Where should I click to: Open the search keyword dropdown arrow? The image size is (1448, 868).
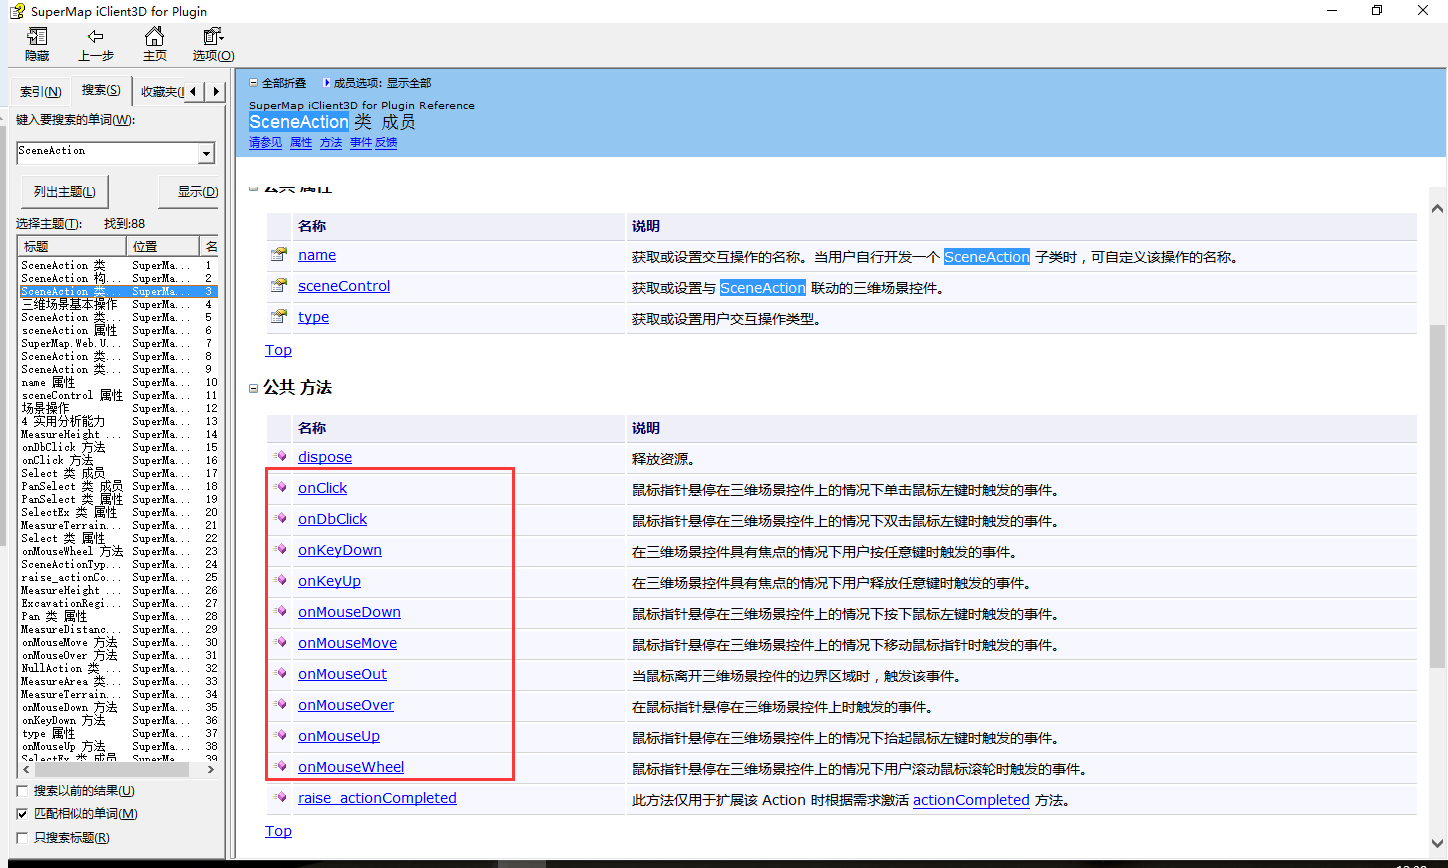coord(206,153)
